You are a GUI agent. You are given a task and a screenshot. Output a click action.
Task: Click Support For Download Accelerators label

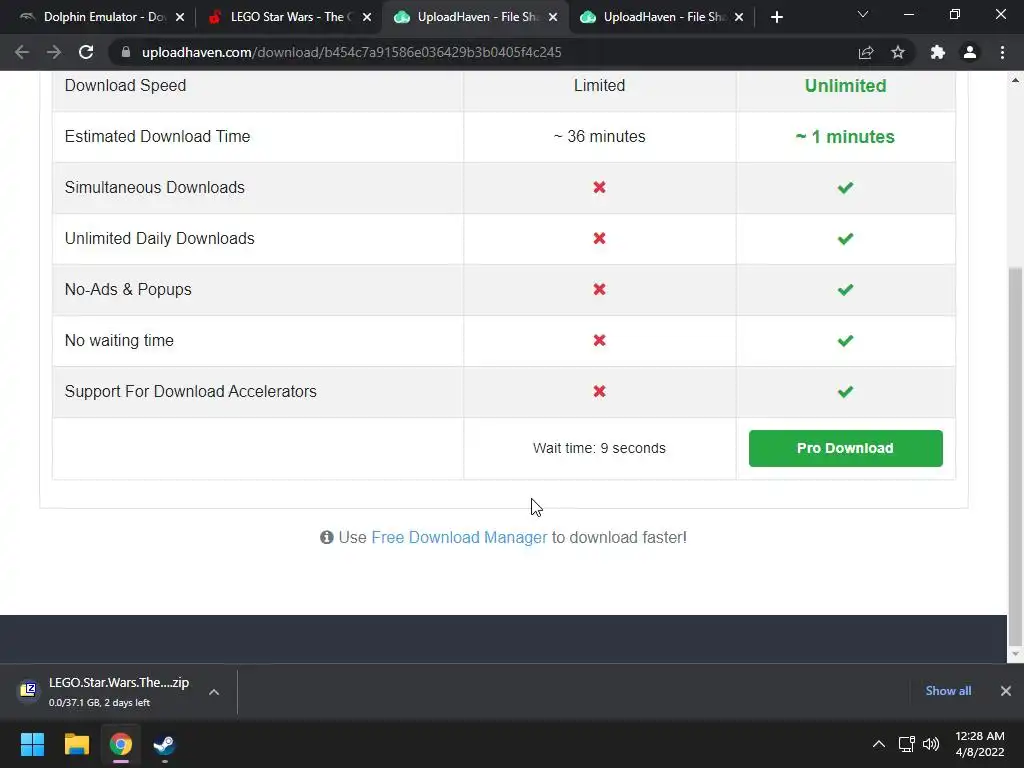(191, 391)
